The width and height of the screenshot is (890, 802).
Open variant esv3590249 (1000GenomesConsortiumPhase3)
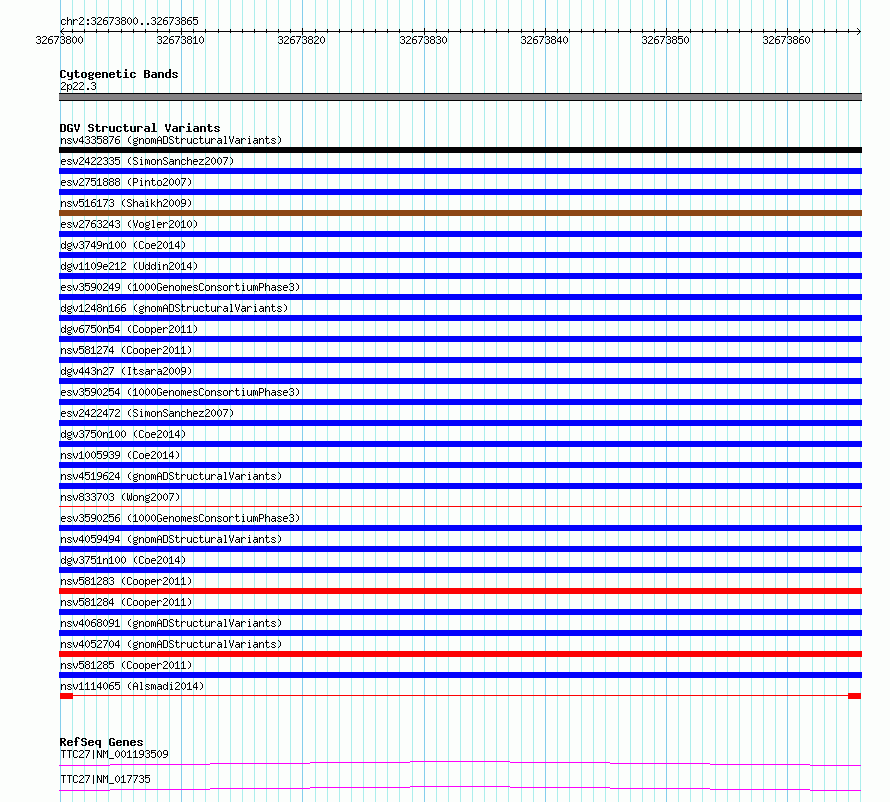pyautogui.click(x=180, y=287)
